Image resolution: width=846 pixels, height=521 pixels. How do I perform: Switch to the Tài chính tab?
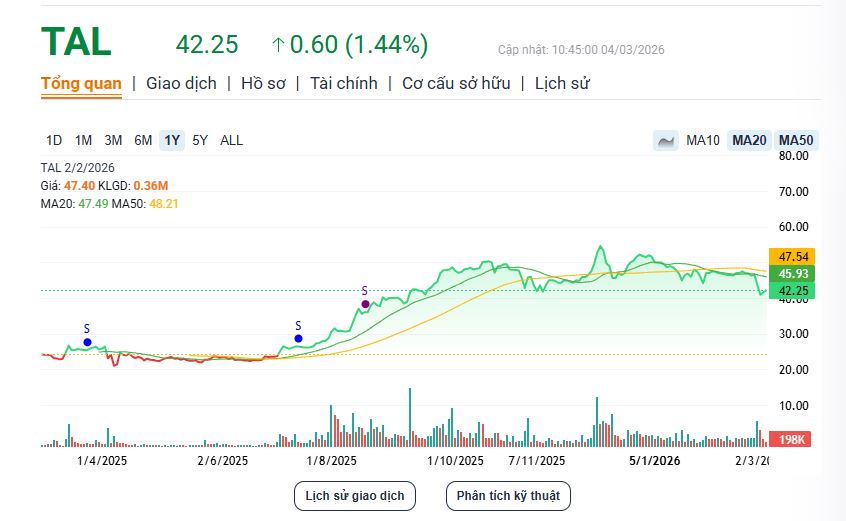(344, 84)
